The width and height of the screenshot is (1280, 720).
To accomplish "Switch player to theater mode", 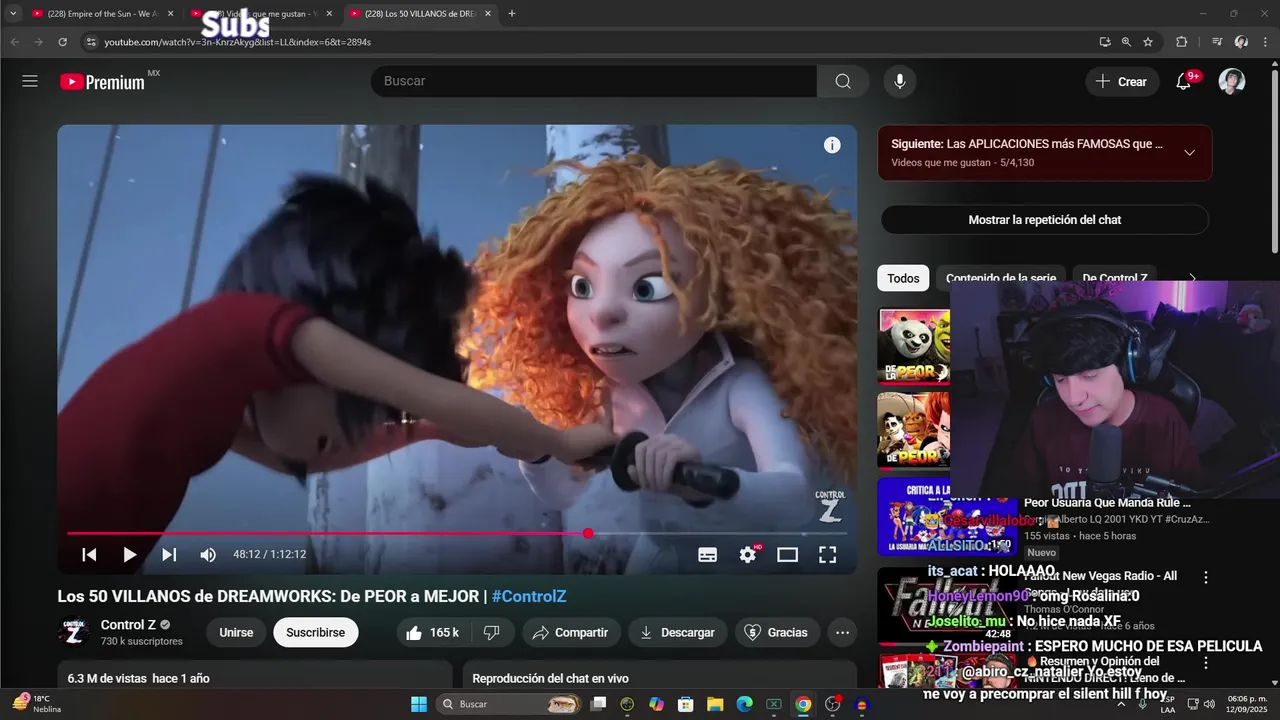I will [x=788, y=554].
